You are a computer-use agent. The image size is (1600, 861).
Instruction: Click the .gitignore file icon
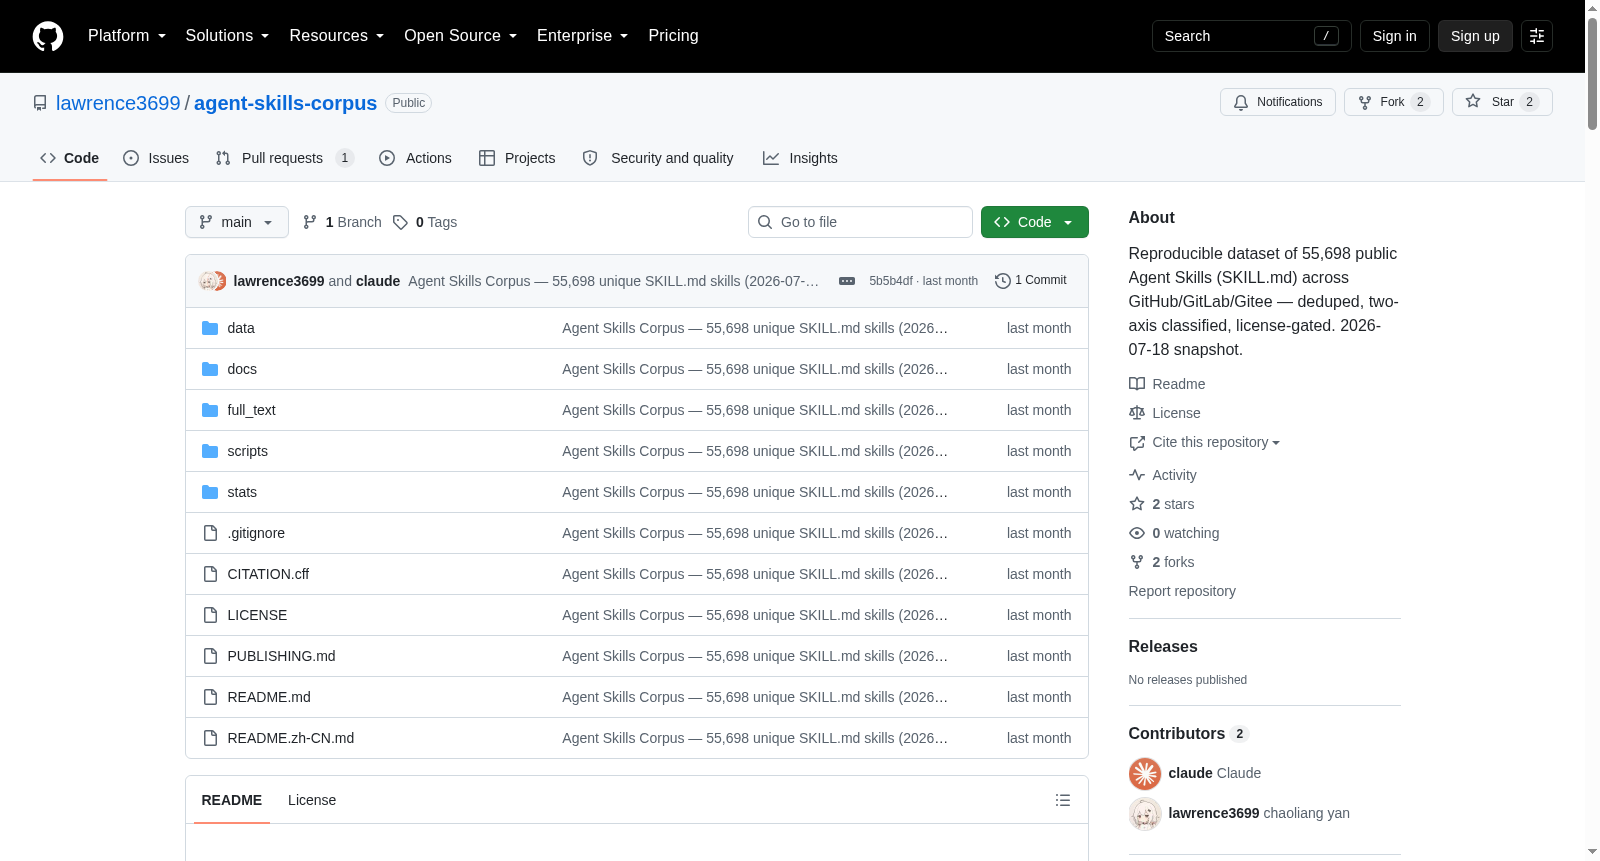coord(210,533)
